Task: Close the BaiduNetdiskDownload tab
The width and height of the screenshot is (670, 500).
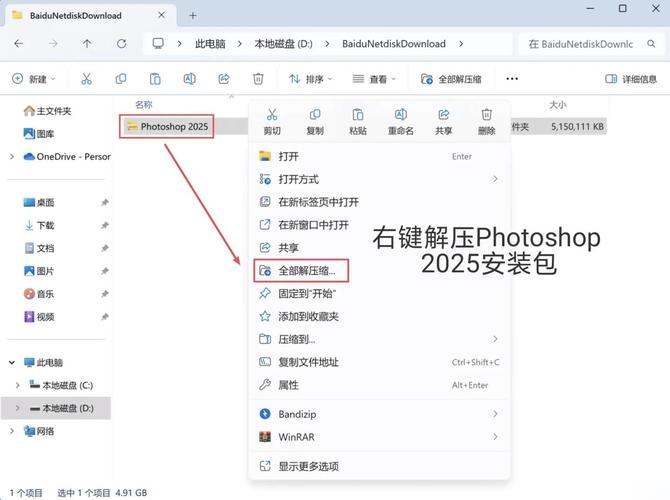Action: tap(162, 15)
